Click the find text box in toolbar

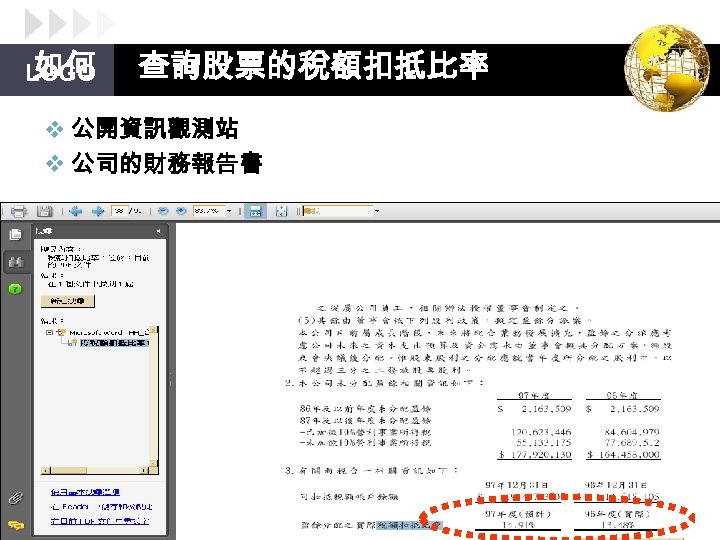(x=338, y=211)
